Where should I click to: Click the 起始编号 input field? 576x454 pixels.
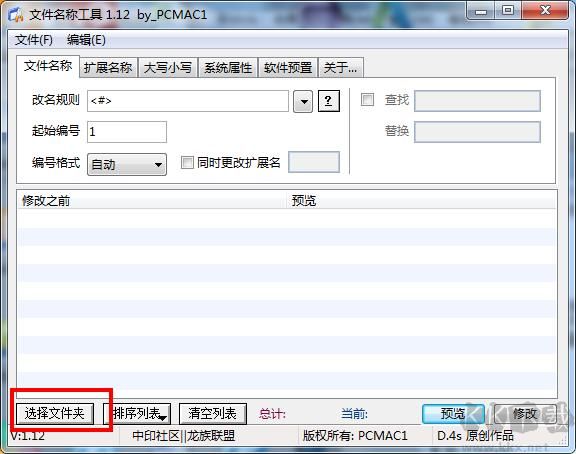pos(127,131)
